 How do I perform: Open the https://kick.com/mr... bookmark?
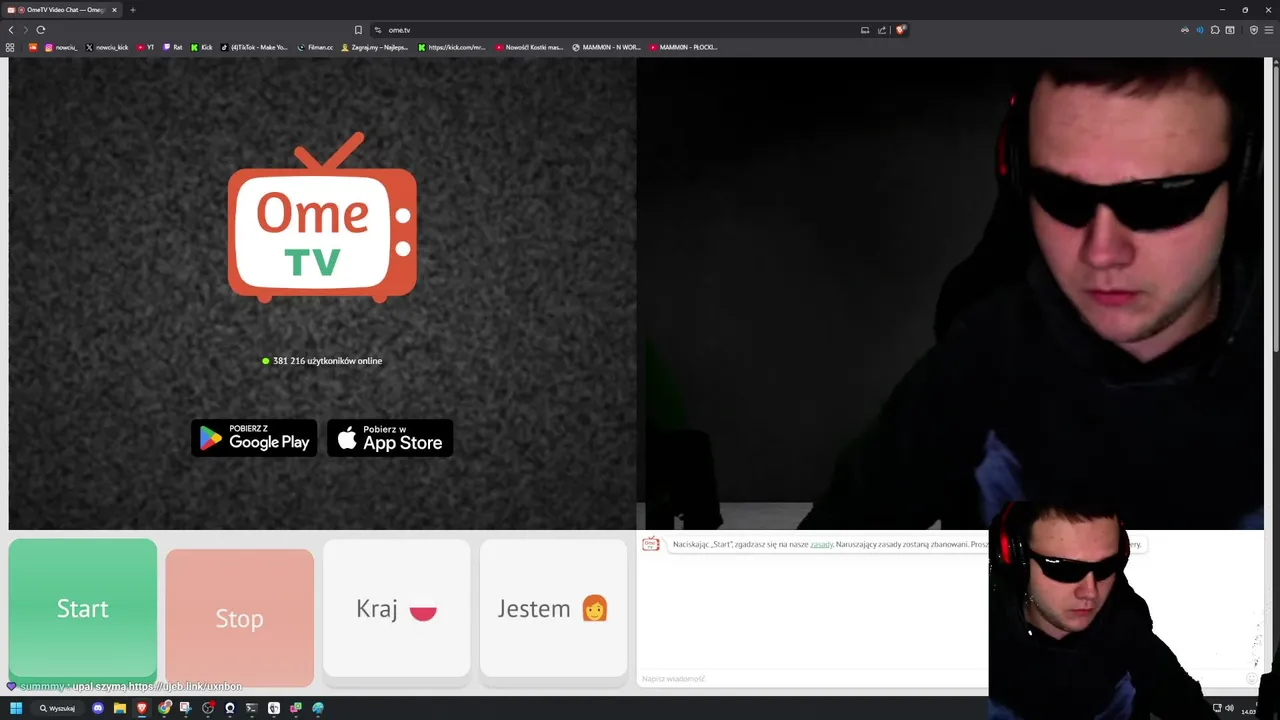pyautogui.click(x=452, y=47)
